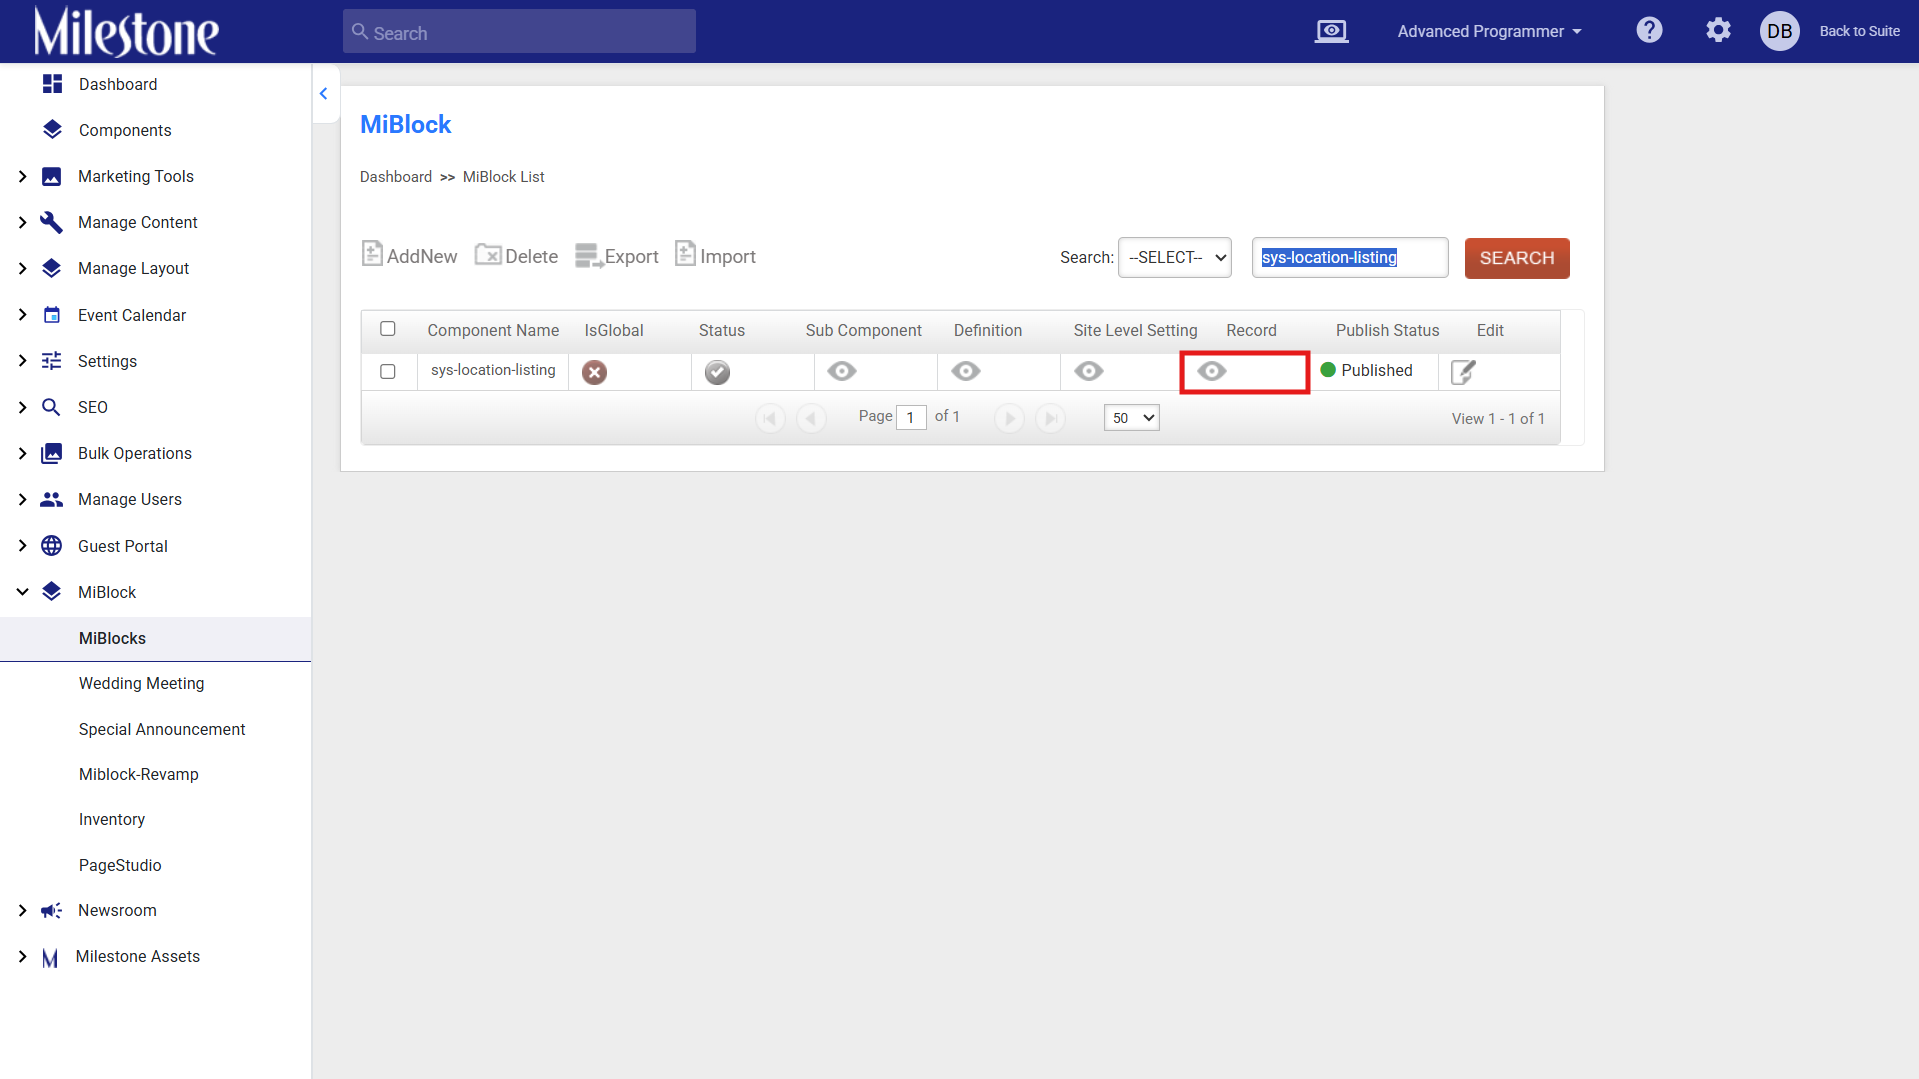The image size is (1919, 1079).
Task: View Definition via eye icon
Action: pyautogui.click(x=966, y=371)
